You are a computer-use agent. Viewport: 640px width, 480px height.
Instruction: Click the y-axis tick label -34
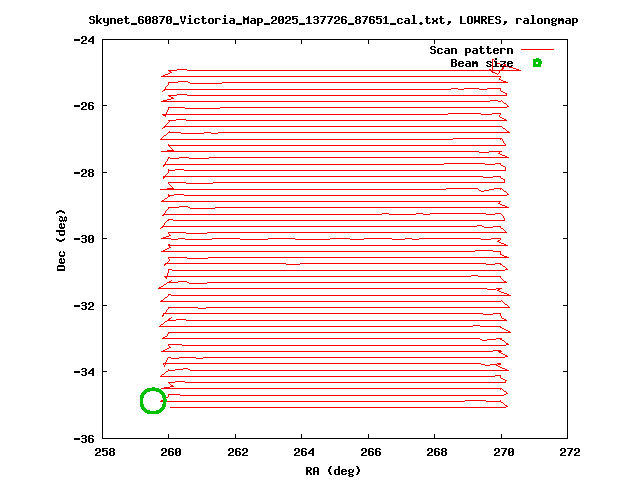(84, 372)
